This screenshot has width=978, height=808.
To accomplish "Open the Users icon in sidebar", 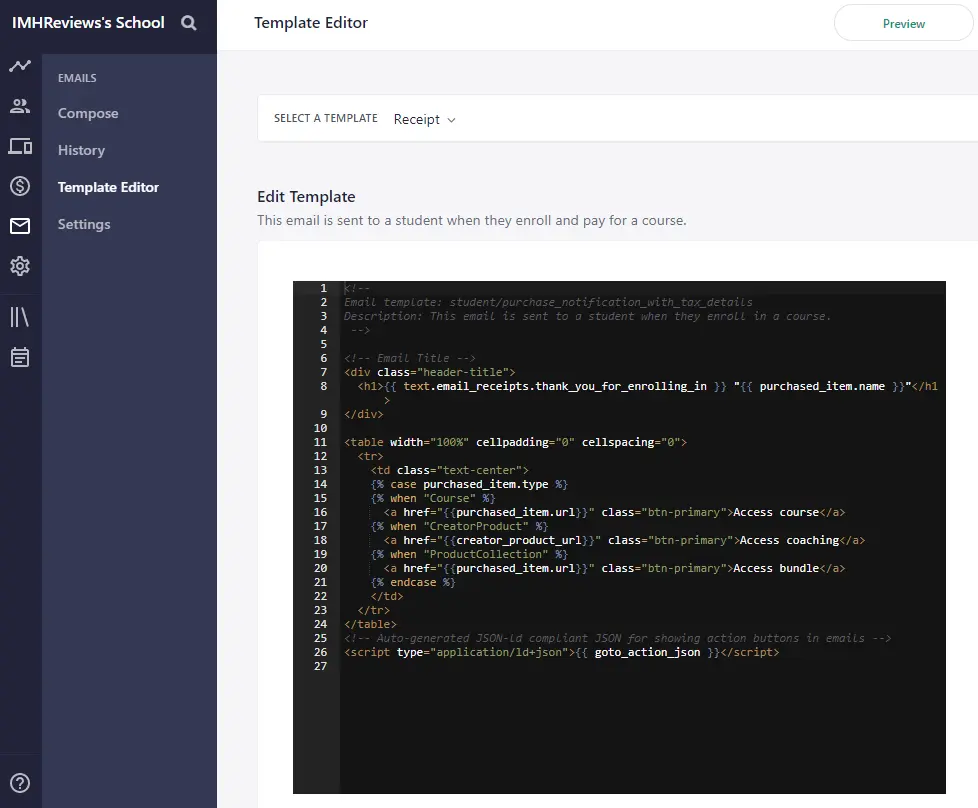I will [x=20, y=106].
